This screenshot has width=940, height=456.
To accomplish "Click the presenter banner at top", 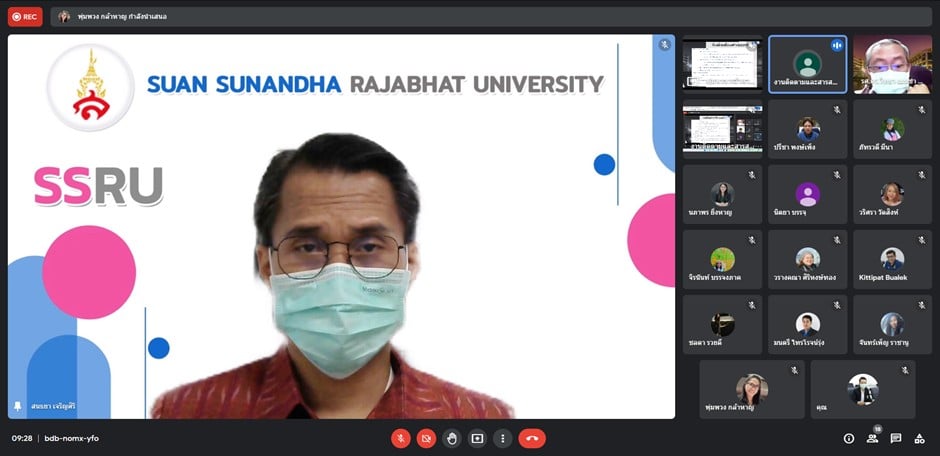I will [110, 17].
